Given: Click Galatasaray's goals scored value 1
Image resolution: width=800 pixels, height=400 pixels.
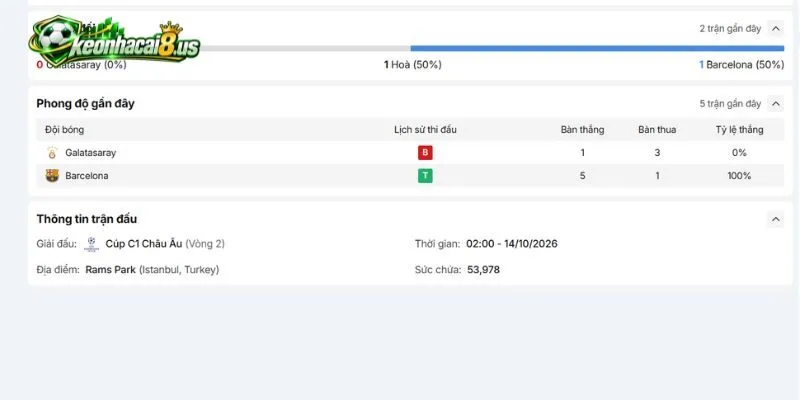Looking at the screenshot, I should [x=583, y=153].
